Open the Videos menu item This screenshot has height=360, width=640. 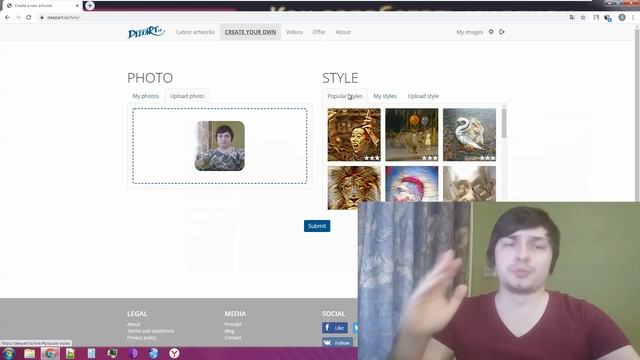click(x=294, y=32)
